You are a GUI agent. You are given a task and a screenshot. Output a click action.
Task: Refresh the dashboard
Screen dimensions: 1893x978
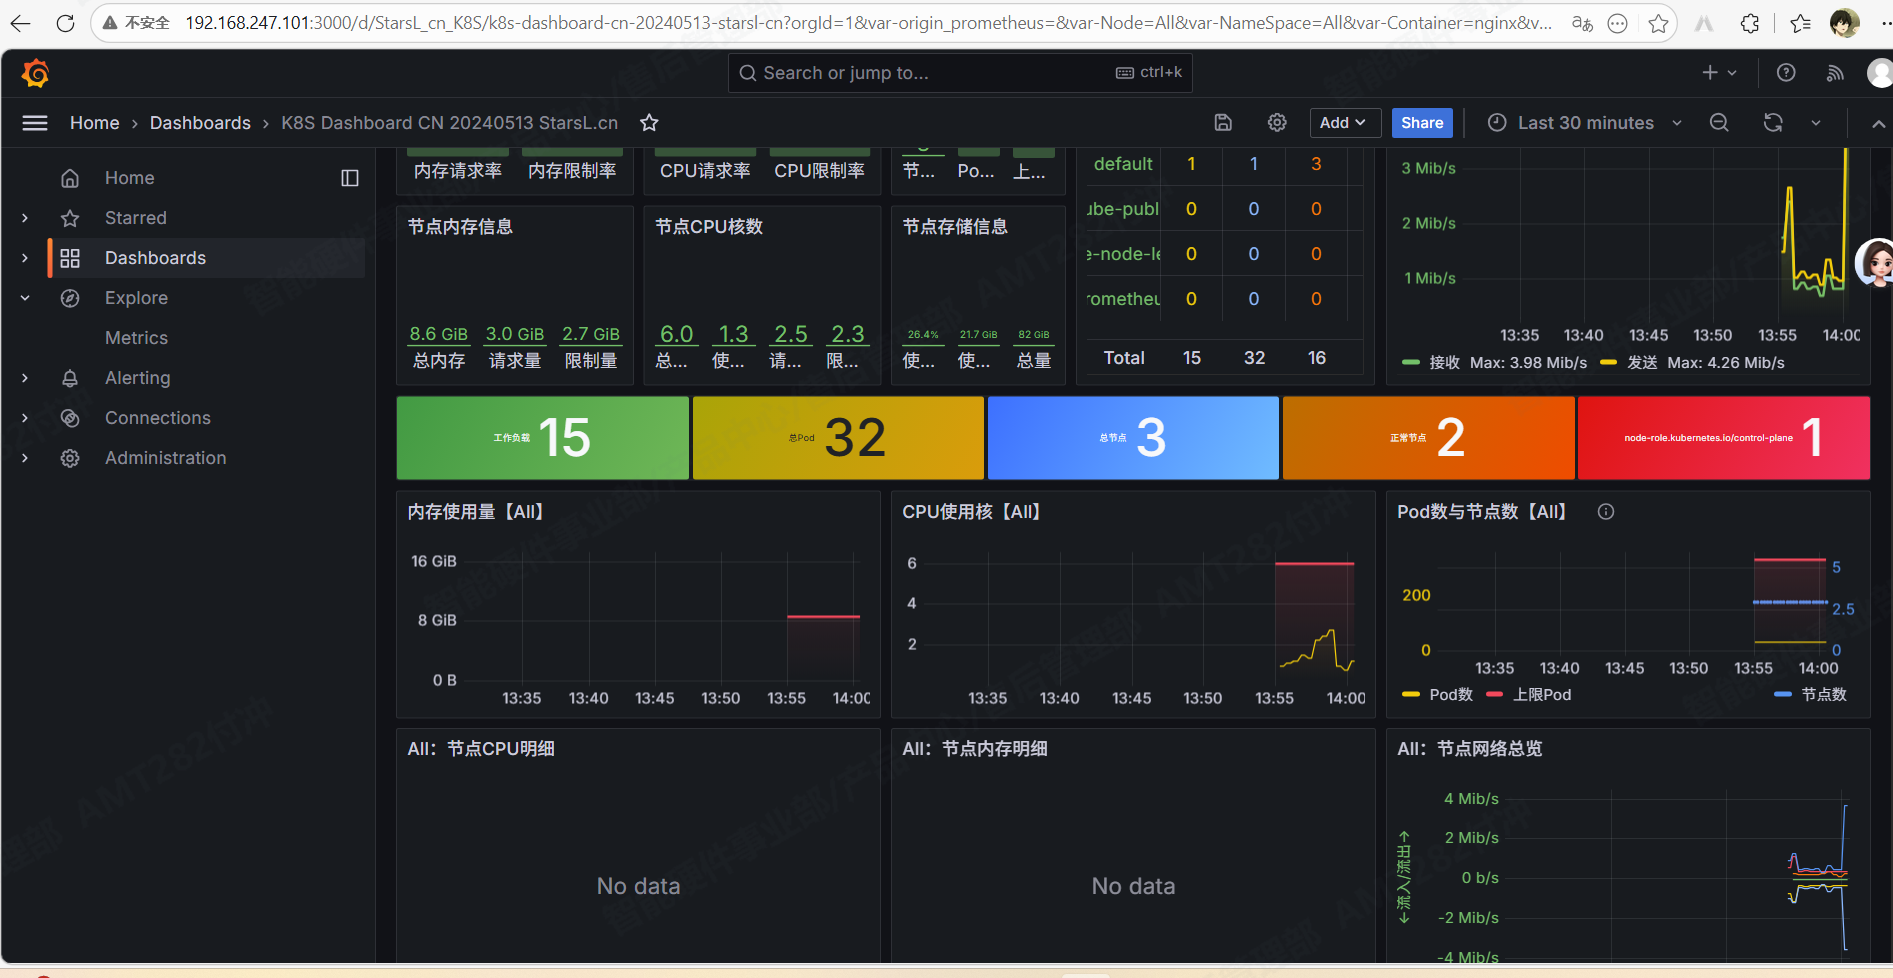(x=1773, y=123)
